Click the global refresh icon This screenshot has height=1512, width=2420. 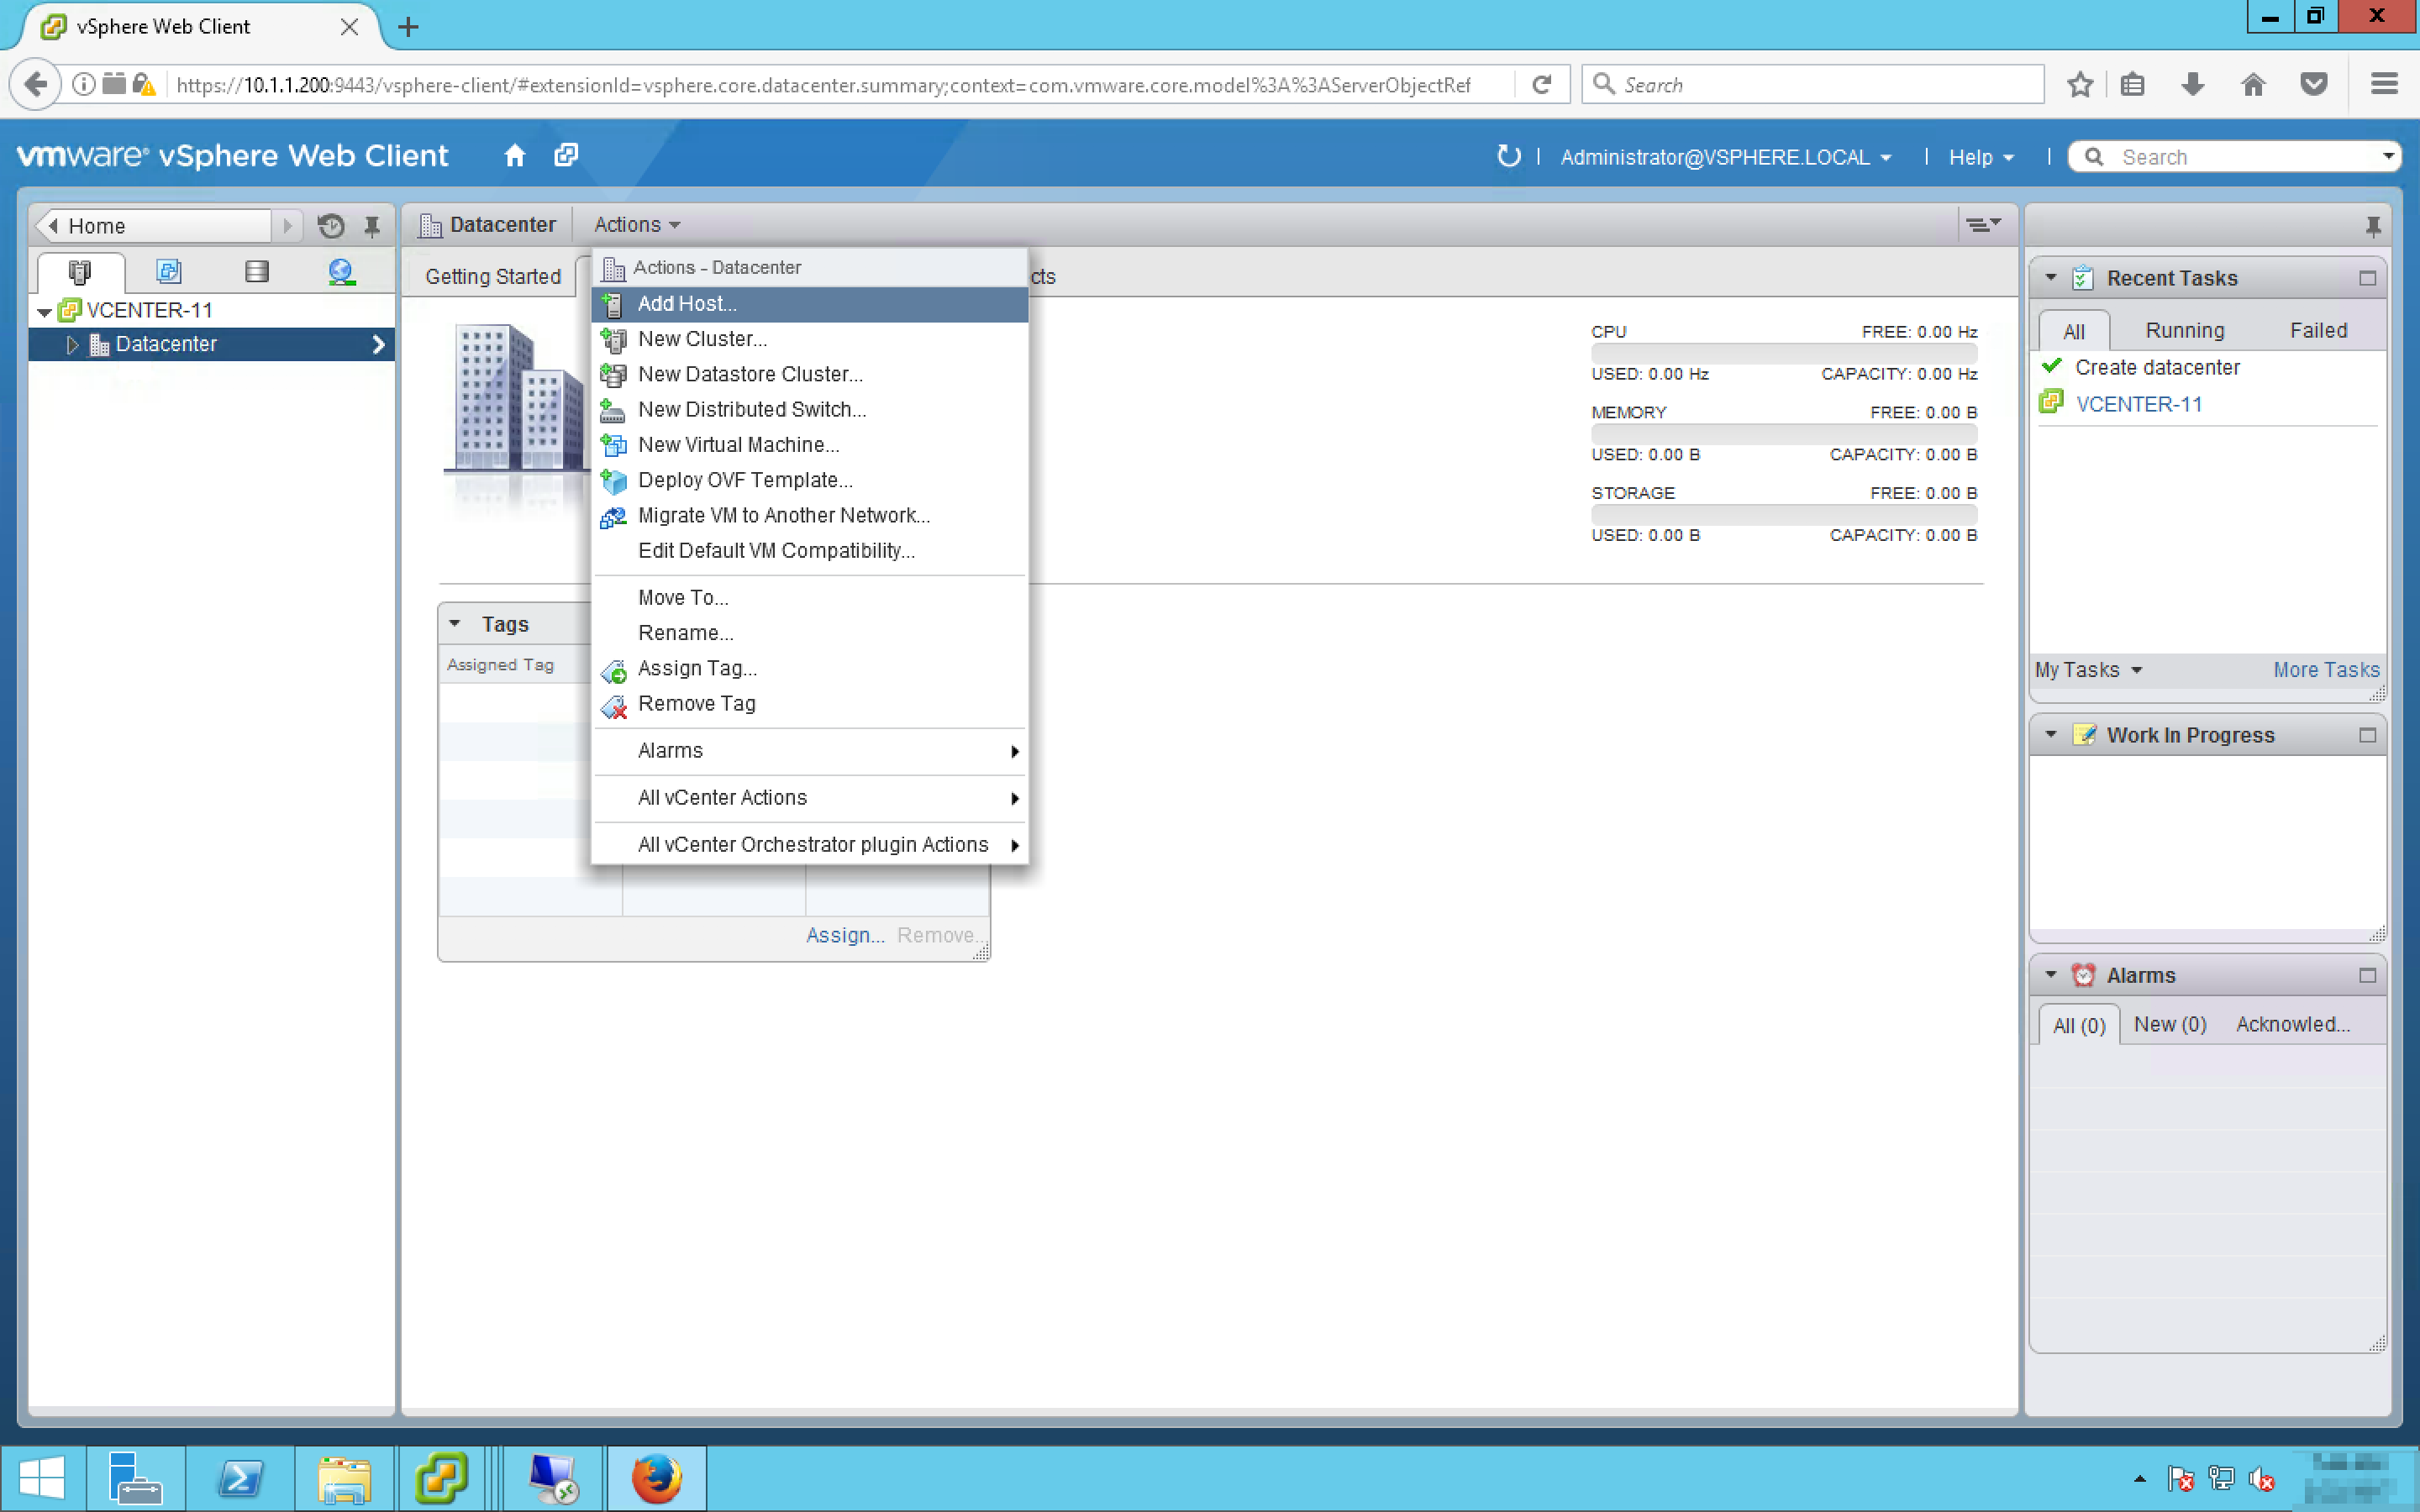[x=1508, y=156]
